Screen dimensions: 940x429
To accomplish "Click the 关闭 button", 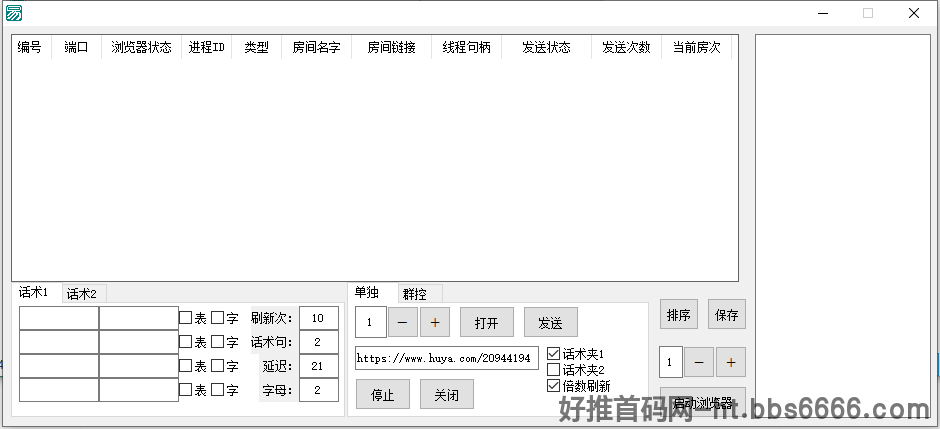I will pyautogui.click(x=447, y=394).
